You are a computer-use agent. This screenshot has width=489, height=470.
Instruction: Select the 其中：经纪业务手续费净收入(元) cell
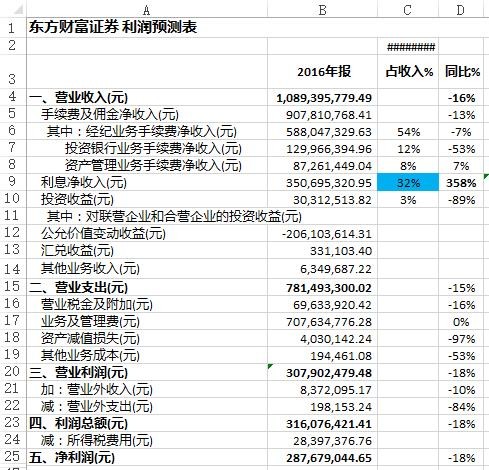pos(147,132)
